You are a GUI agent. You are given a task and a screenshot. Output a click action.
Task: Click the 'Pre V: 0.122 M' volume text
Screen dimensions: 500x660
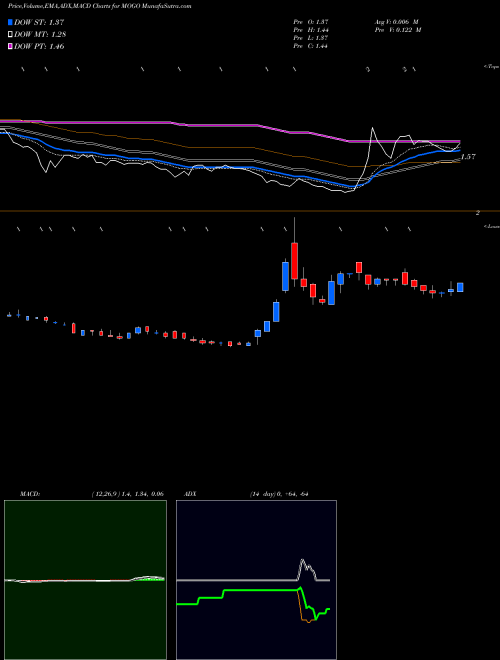398,30
